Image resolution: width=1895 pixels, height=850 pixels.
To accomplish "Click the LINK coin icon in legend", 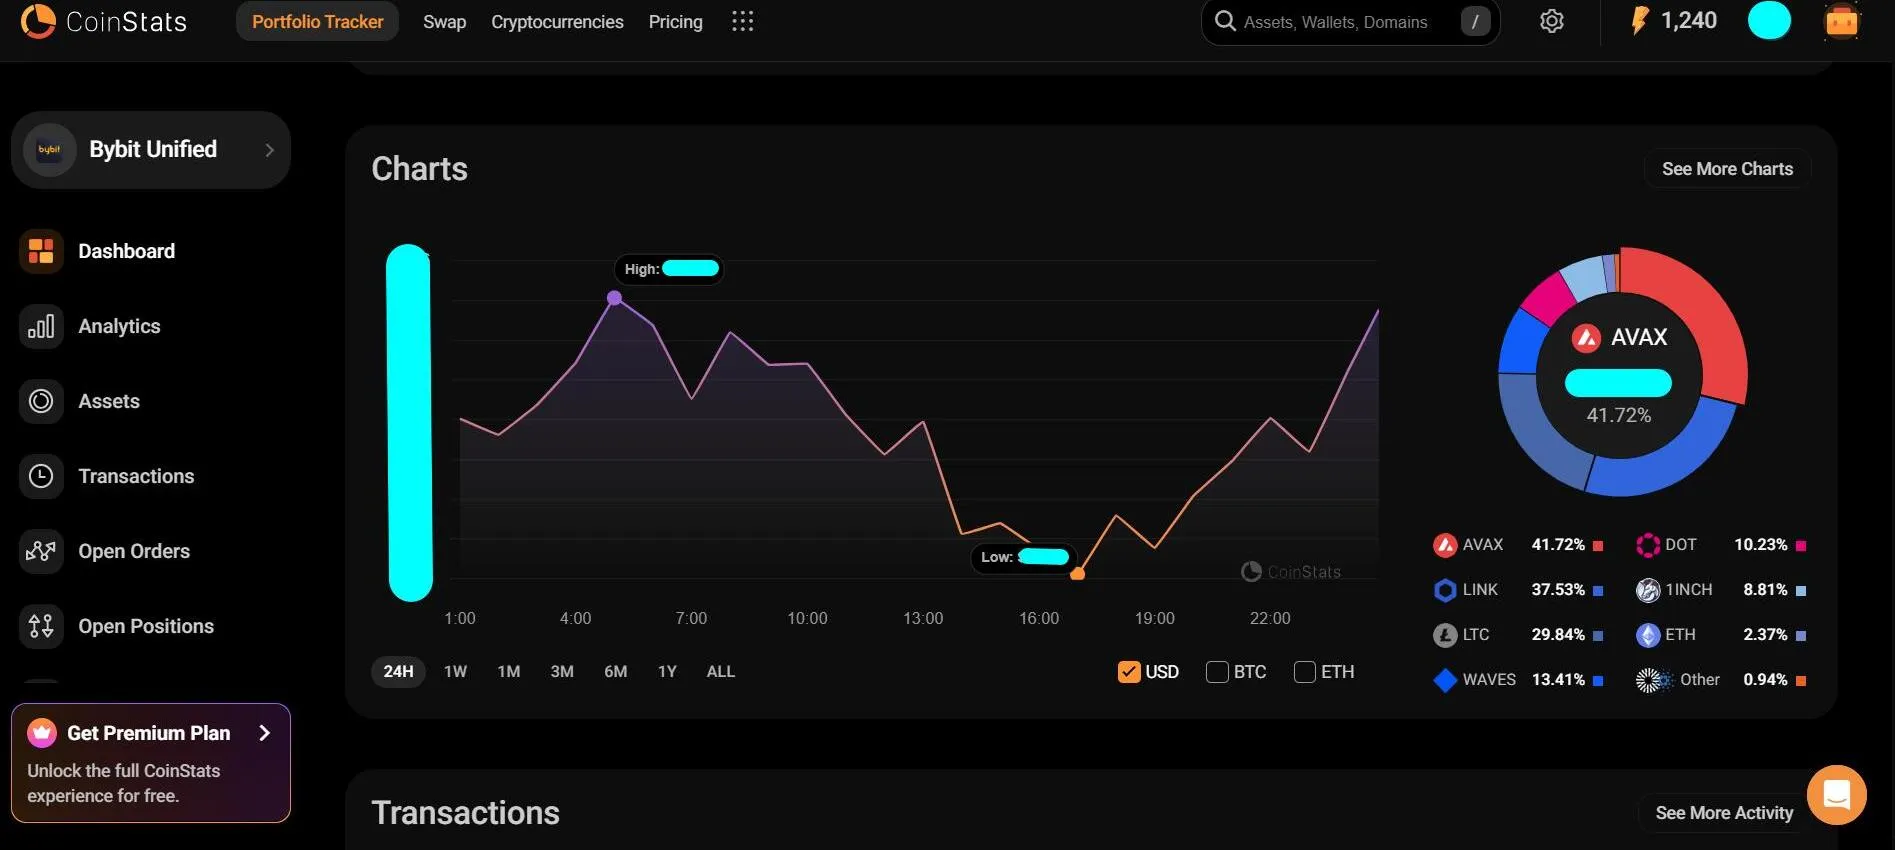I will coord(1445,590).
